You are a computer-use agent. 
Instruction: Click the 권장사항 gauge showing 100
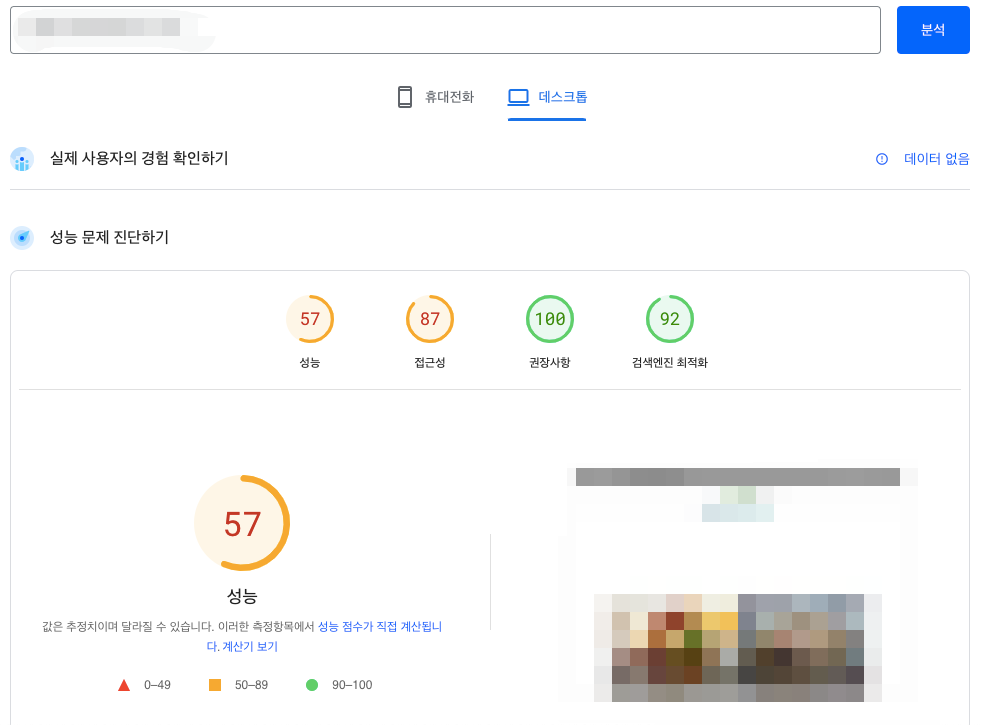point(550,318)
